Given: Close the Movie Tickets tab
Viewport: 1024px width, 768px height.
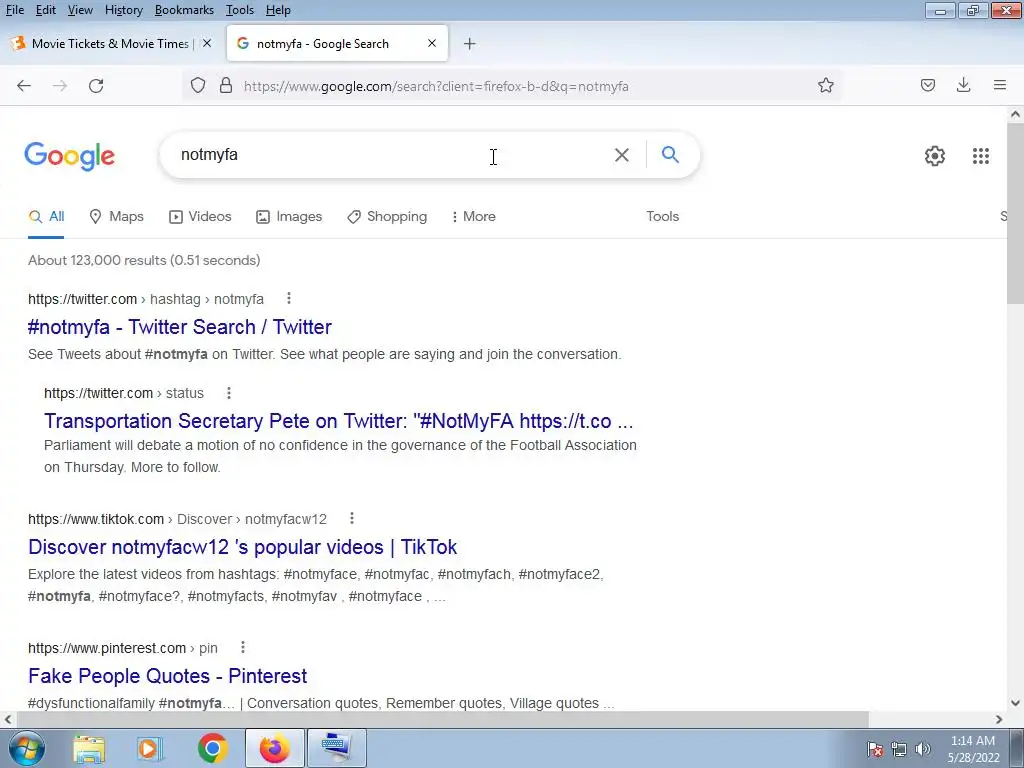Looking at the screenshot, I should [207, 43].
